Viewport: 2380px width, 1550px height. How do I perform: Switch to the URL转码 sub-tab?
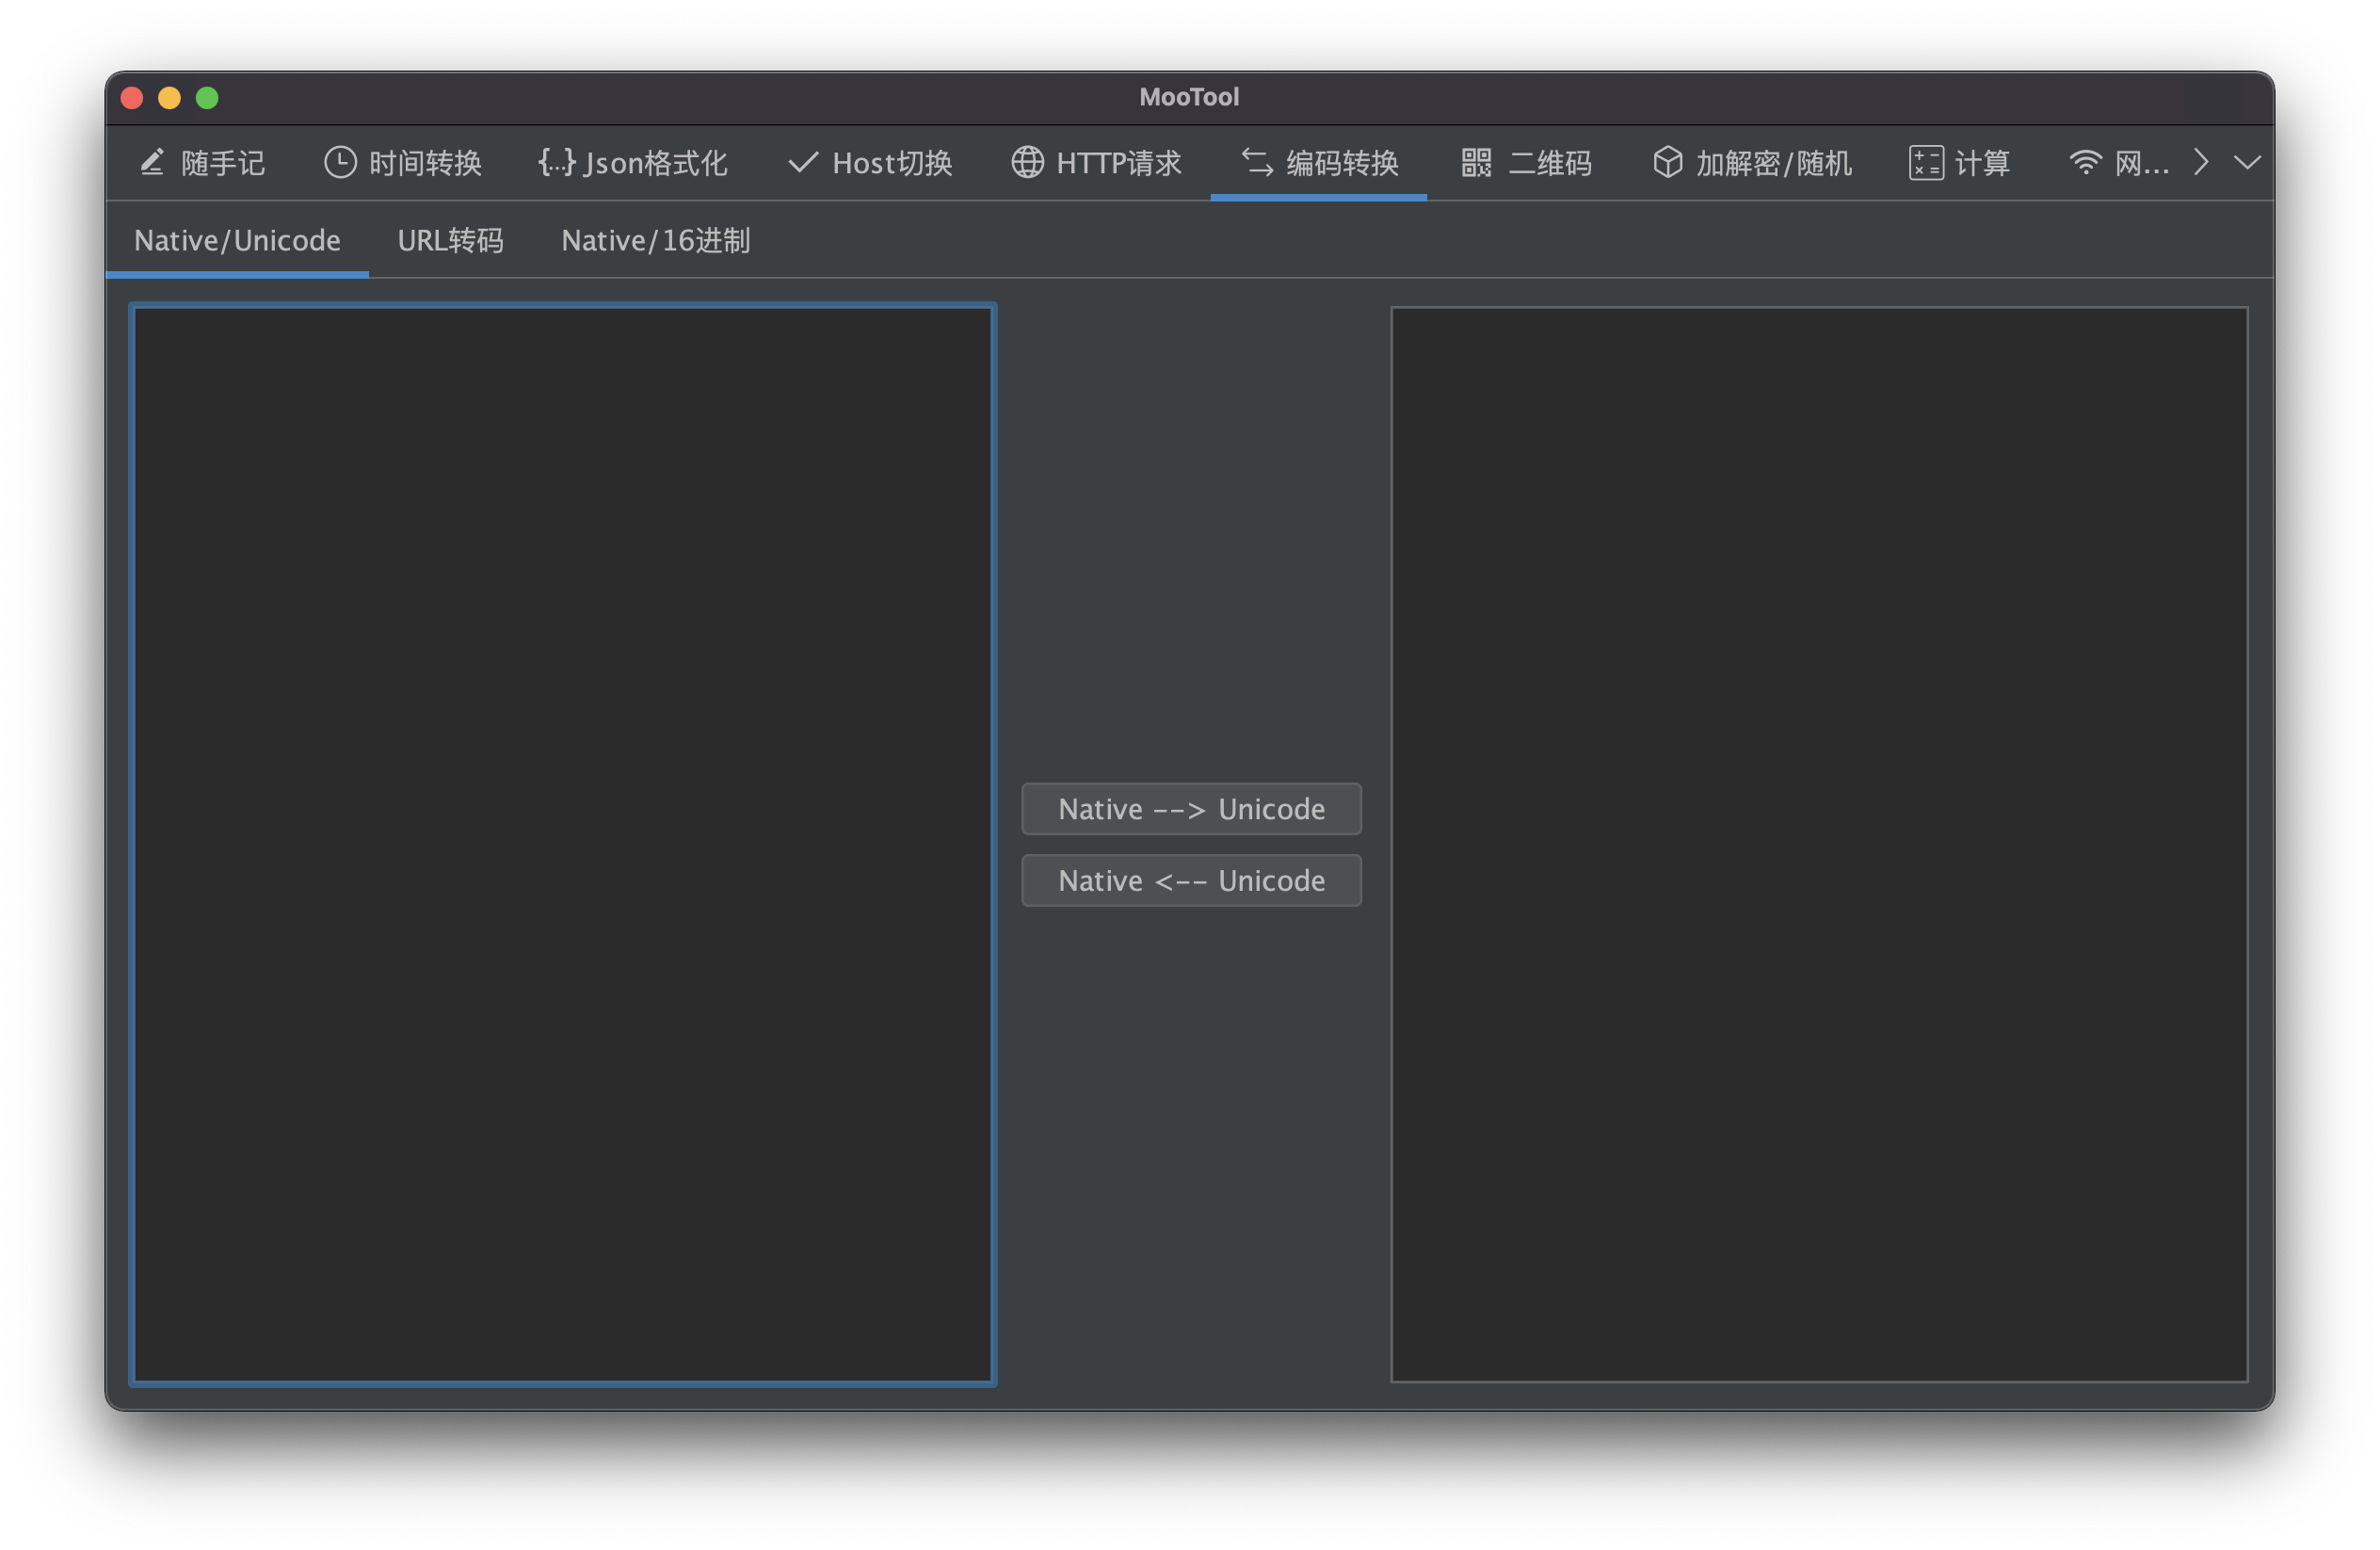pos(450,241)
